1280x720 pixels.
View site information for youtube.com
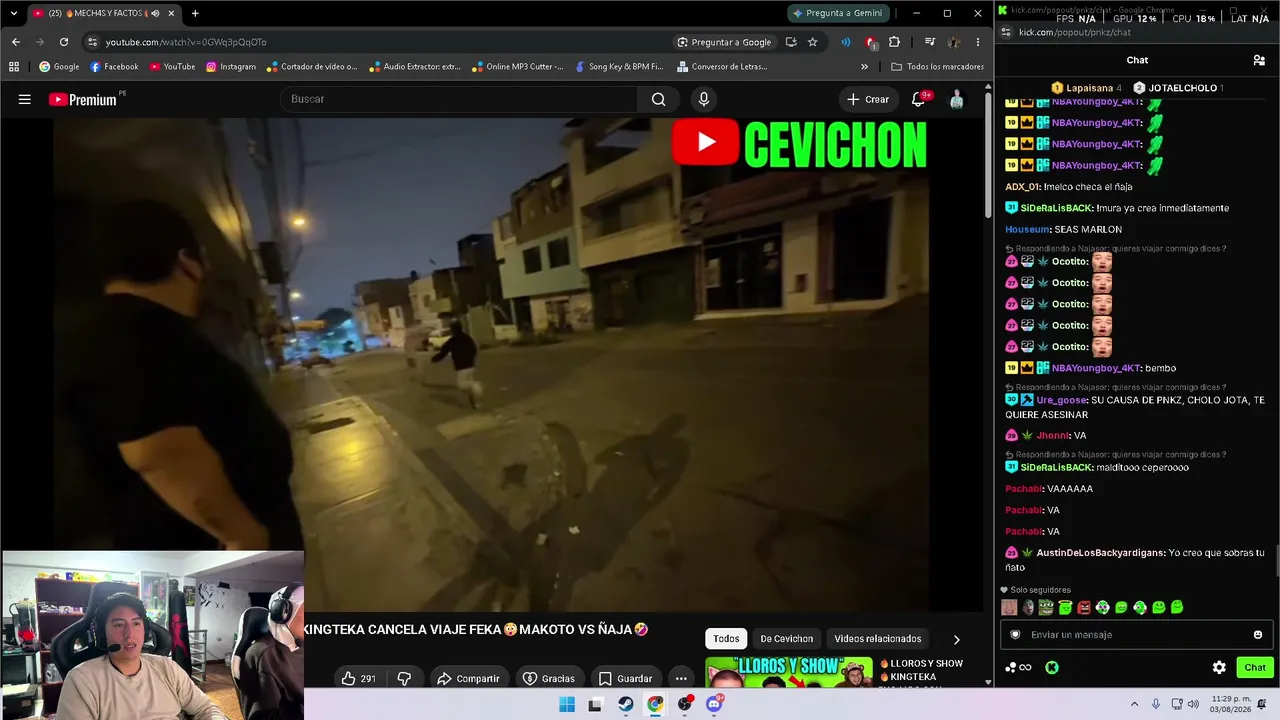point(92,42)
